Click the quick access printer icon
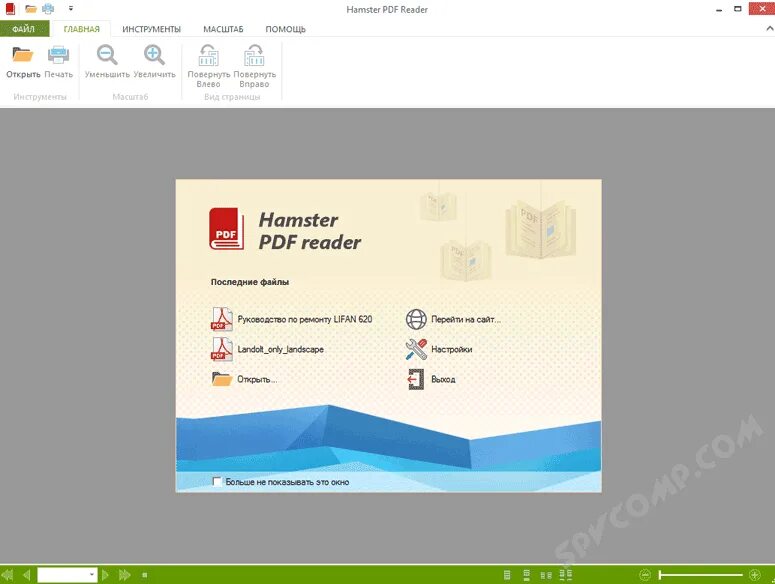 click(48, 8)
